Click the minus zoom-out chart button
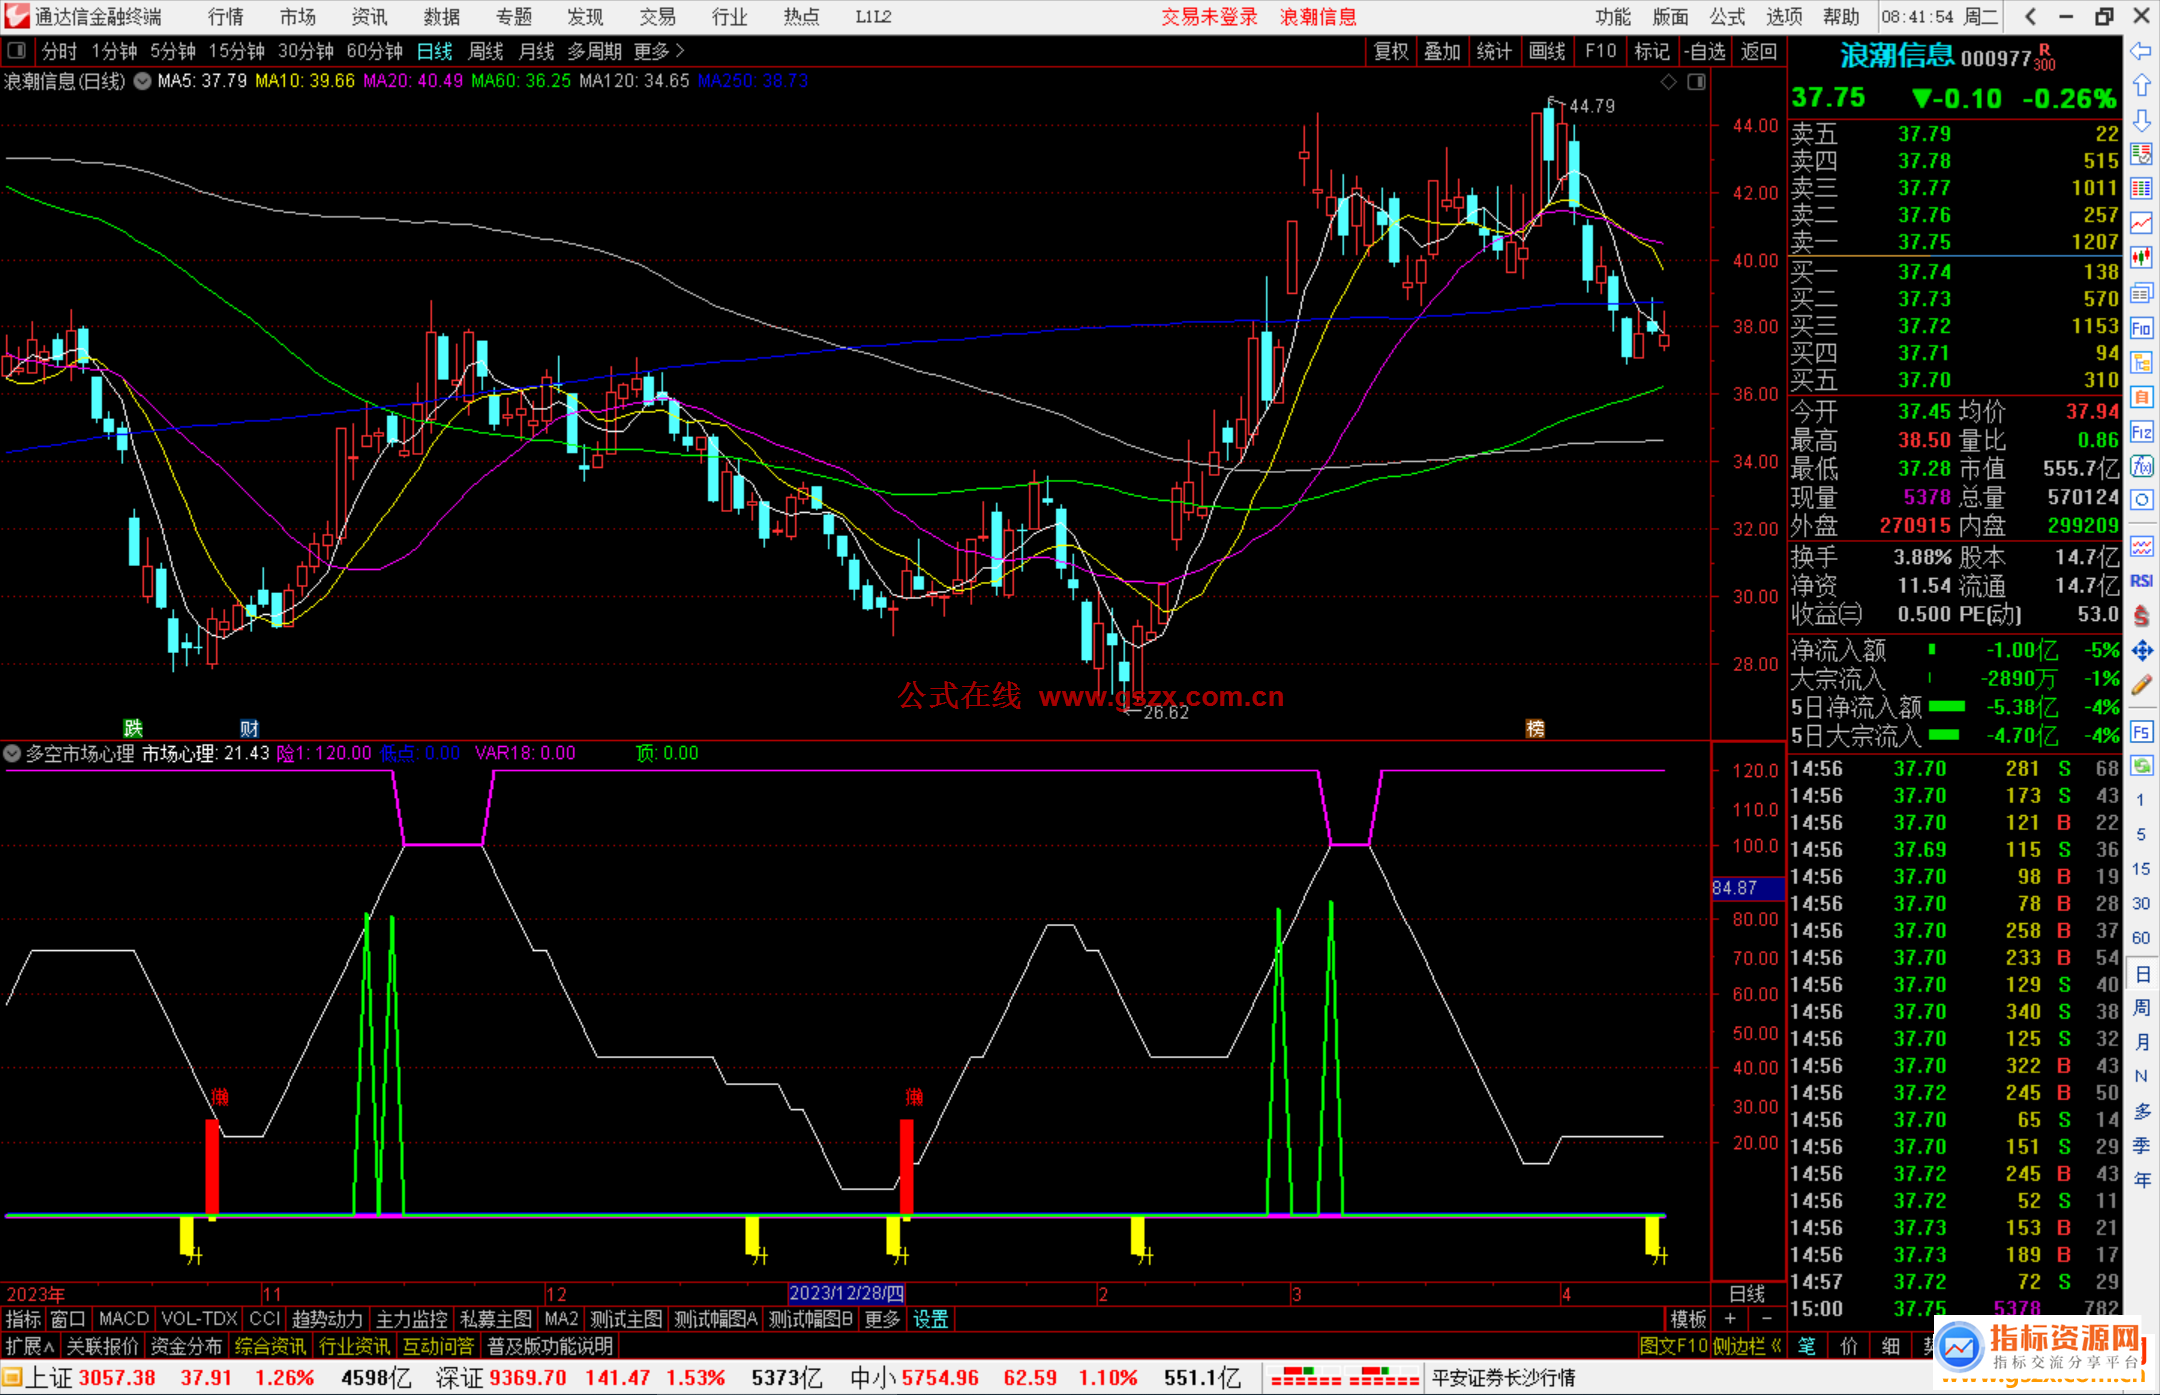The width and height of the screenshot is (2160, 1395). click(1766, 1319)
